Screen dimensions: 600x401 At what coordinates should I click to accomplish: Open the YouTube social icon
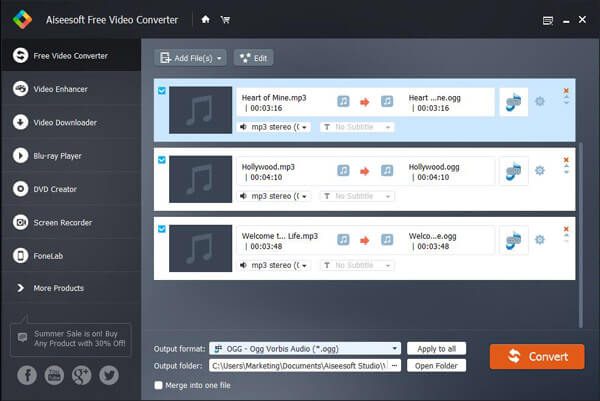click(54, 375)
